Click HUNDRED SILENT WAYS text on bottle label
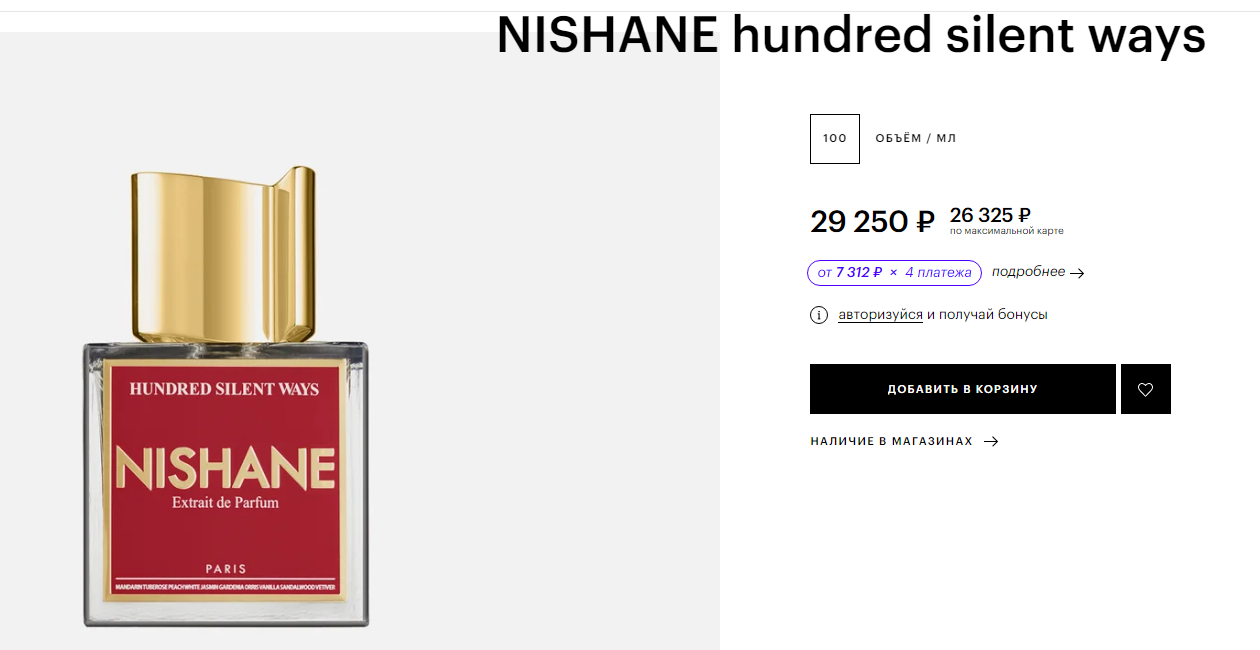The height and width of the screenshot is (650, 1260). 224,389
